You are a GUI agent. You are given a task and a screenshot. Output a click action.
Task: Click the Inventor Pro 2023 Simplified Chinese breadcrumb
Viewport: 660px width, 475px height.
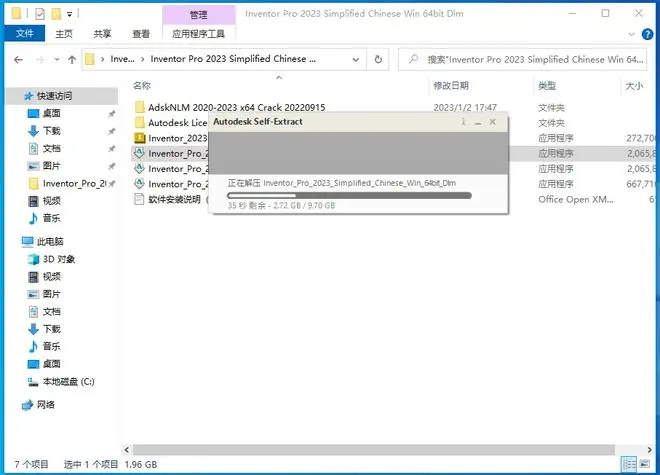click(x=233, y=59)
